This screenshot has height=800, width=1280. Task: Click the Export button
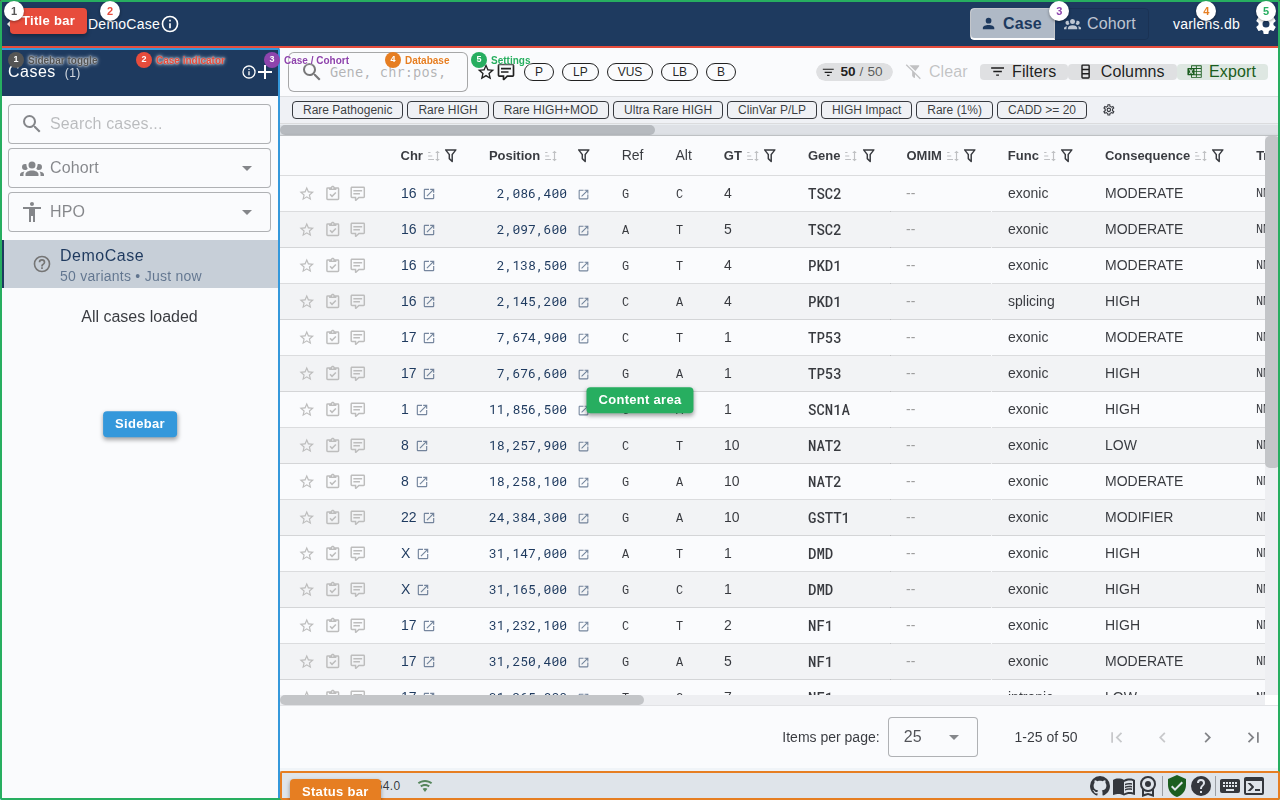coord(1222,72)
